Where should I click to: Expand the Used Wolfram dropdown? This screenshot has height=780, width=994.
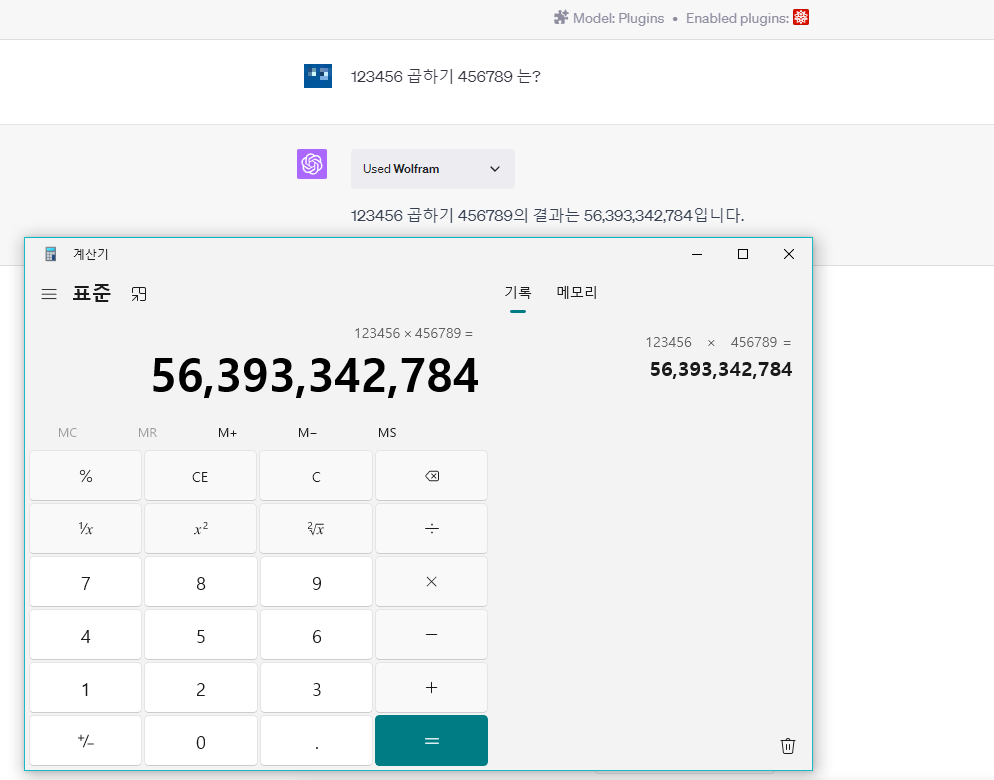433,169
